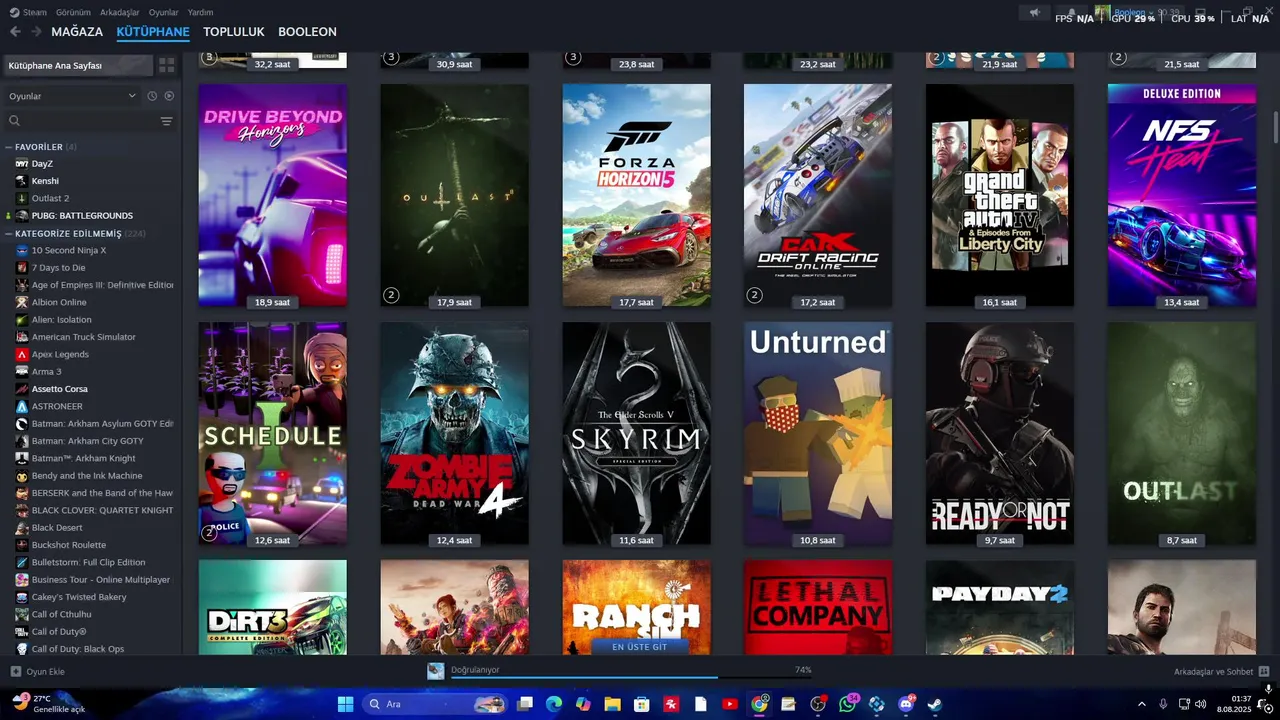The image size is (1280, 720).
Task: Open the Oyunlar filter dropdown
Action: [72, 96]
